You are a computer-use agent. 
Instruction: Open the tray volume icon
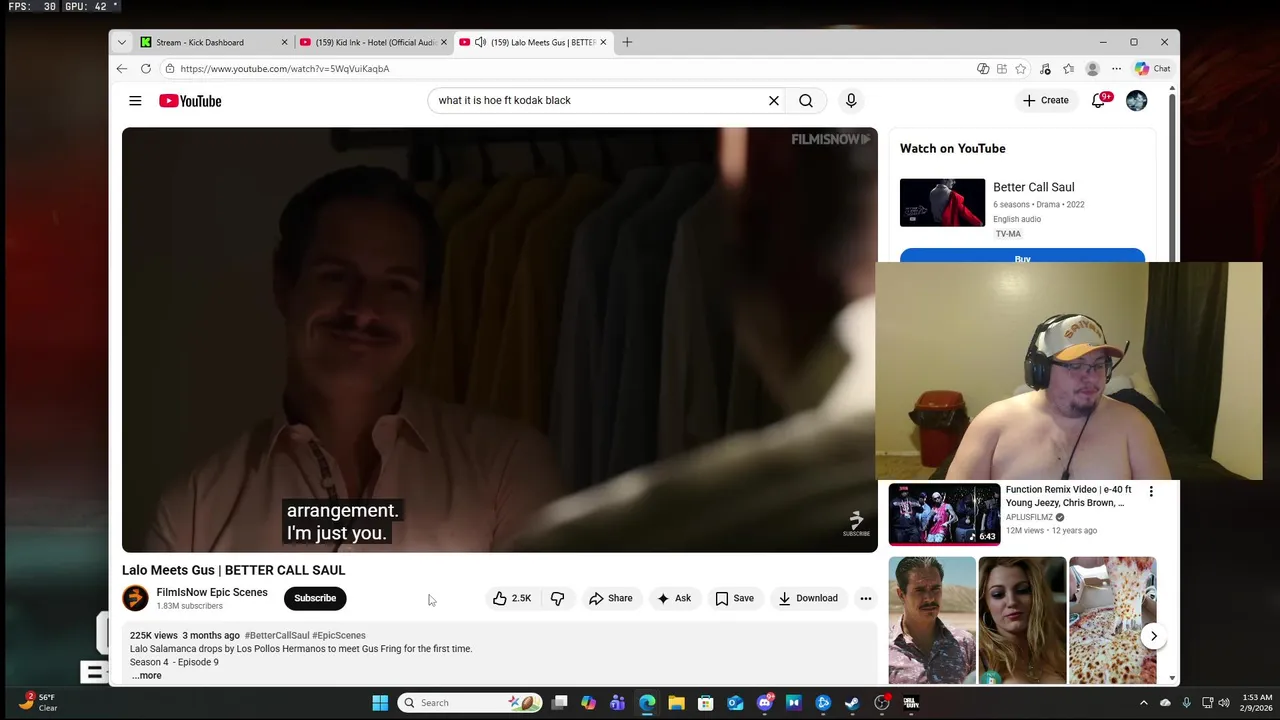coord(1225,703)
